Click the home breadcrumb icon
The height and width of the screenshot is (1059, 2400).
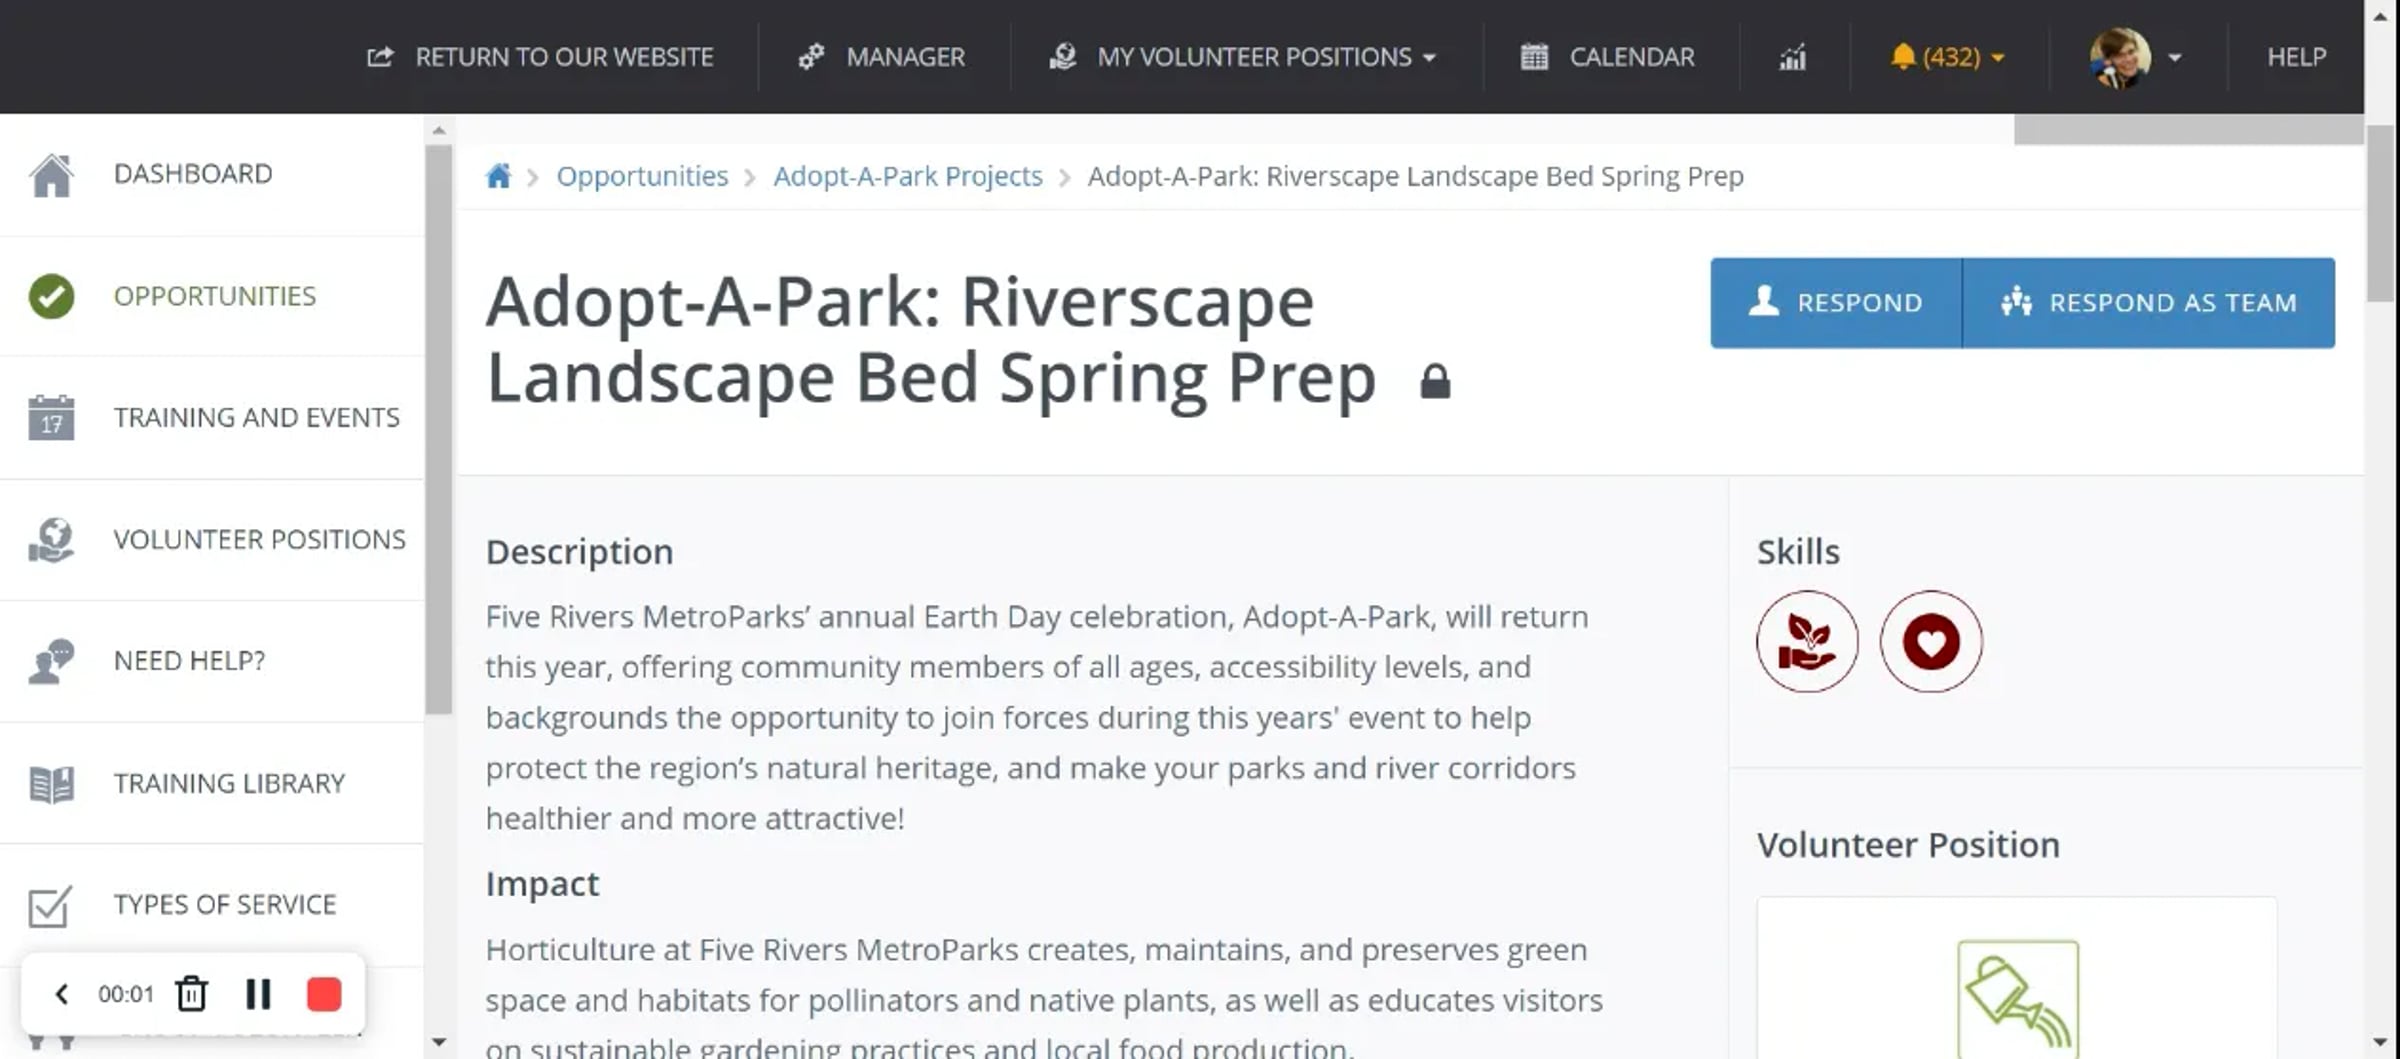(498, 176)
